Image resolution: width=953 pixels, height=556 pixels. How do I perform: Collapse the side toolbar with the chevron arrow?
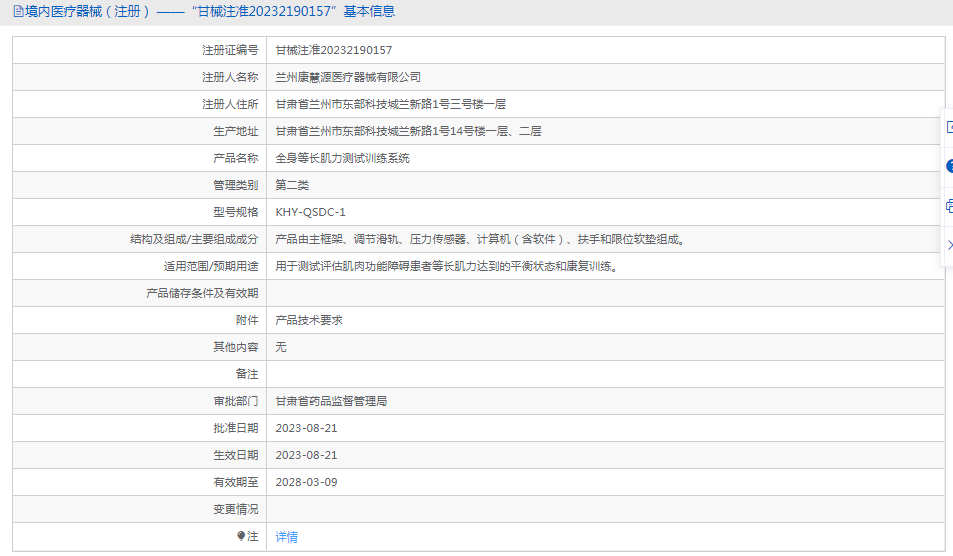(x=949, y=245)
